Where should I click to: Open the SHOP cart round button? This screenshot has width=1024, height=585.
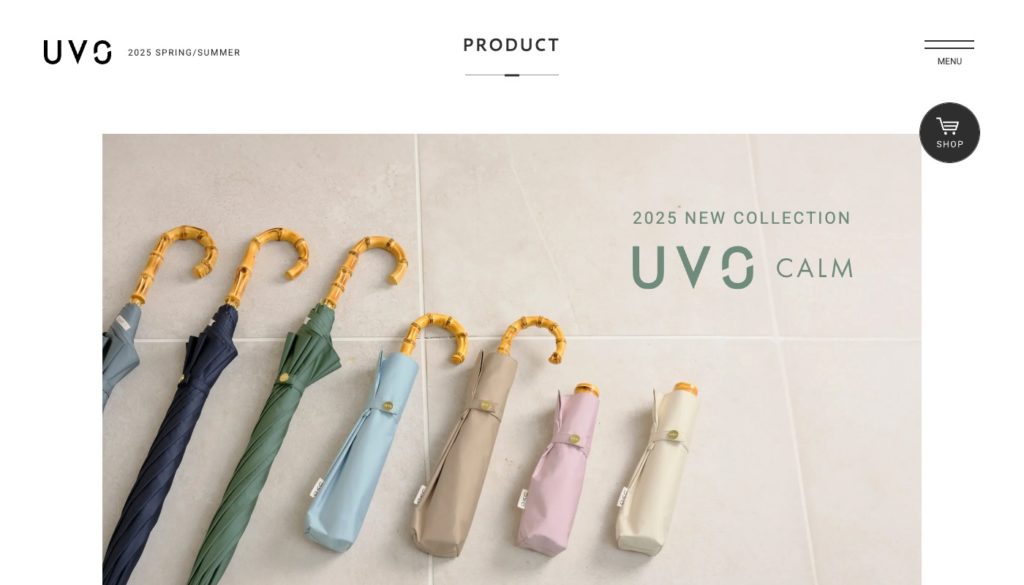tap(950, 133)
